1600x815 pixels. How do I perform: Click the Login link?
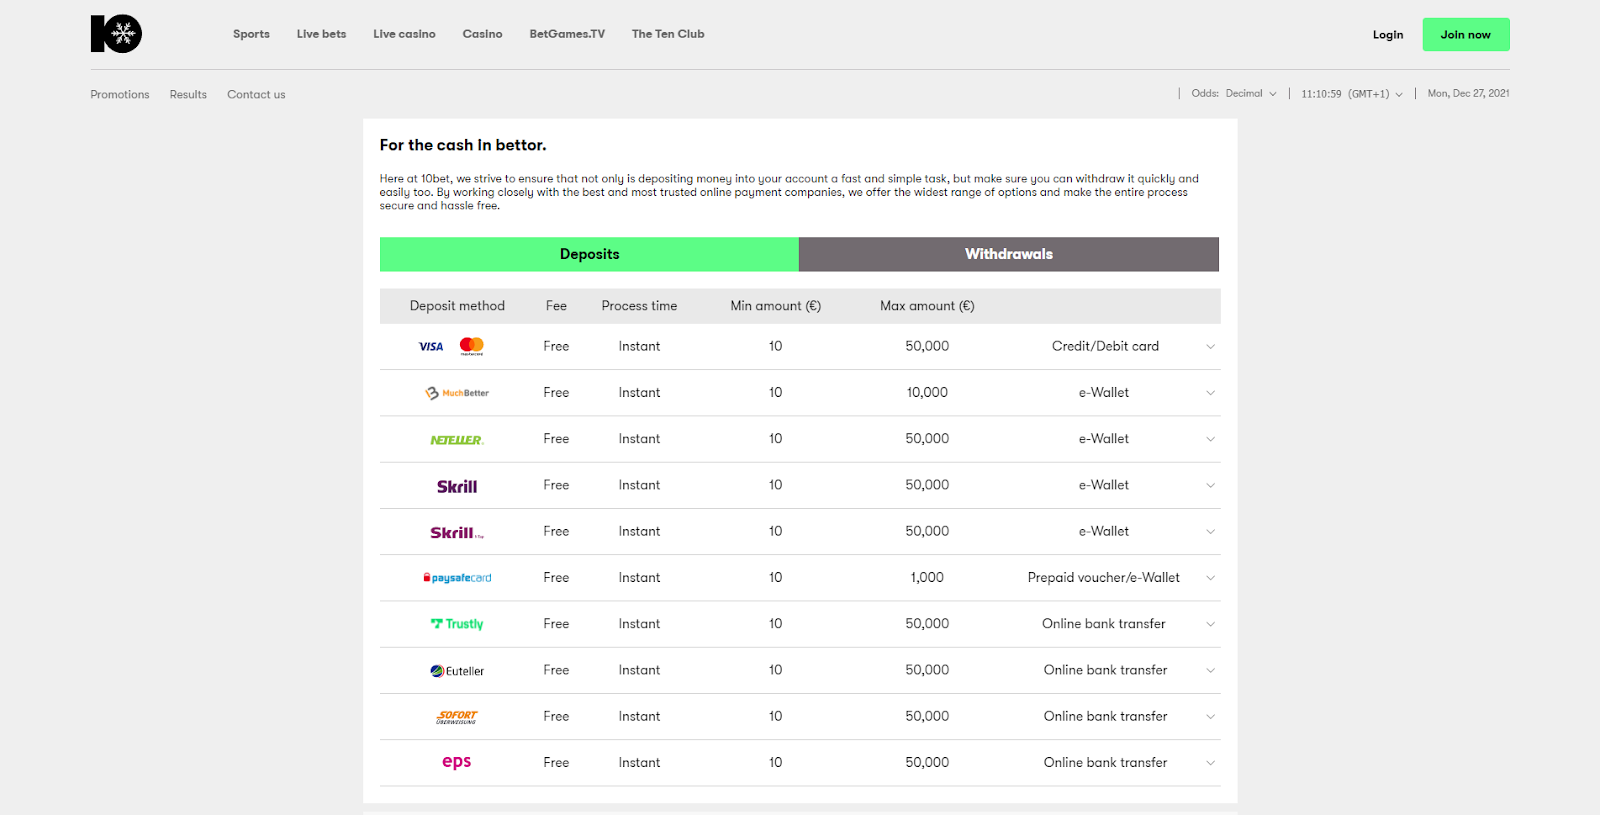point(1388,35)
